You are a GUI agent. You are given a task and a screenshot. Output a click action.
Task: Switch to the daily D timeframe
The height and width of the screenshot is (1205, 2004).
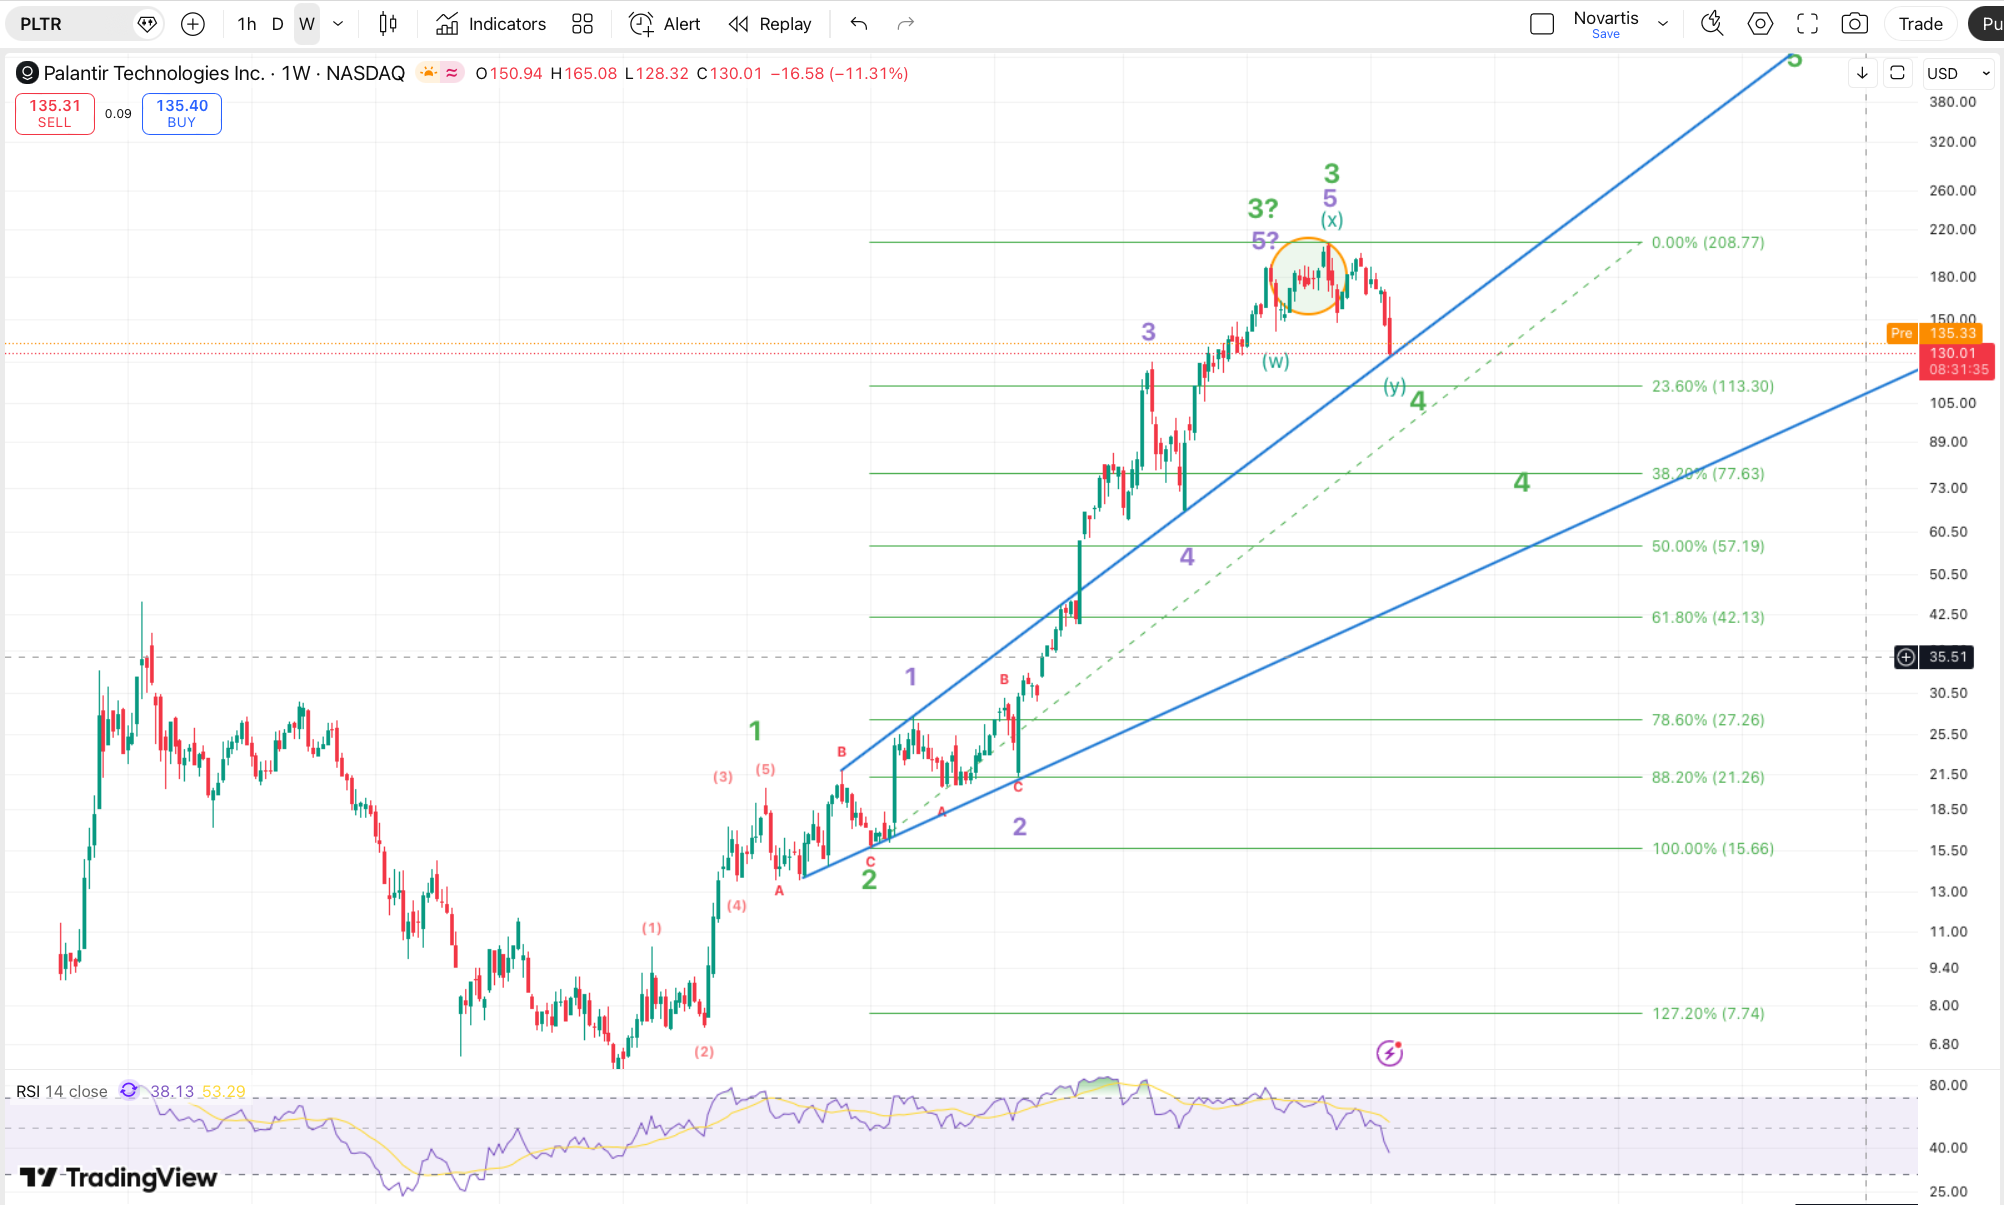[277, 24]
